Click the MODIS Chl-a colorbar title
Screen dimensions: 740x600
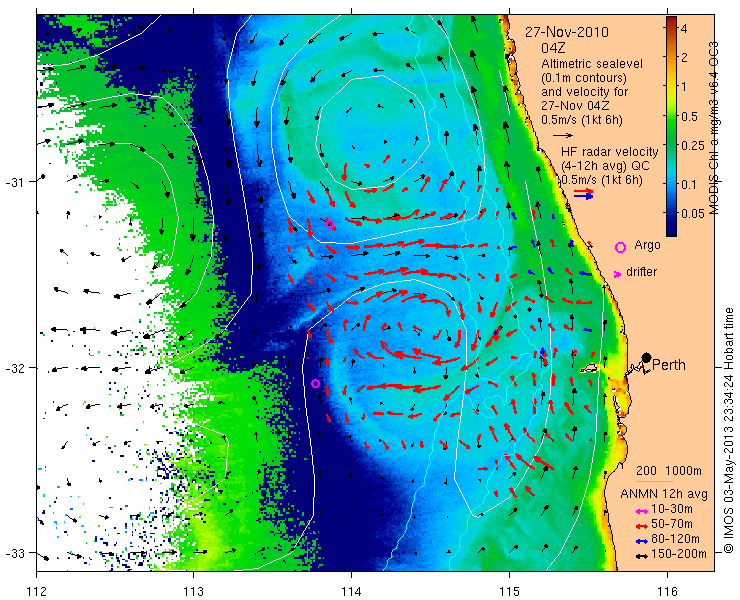tap(714, 127)
